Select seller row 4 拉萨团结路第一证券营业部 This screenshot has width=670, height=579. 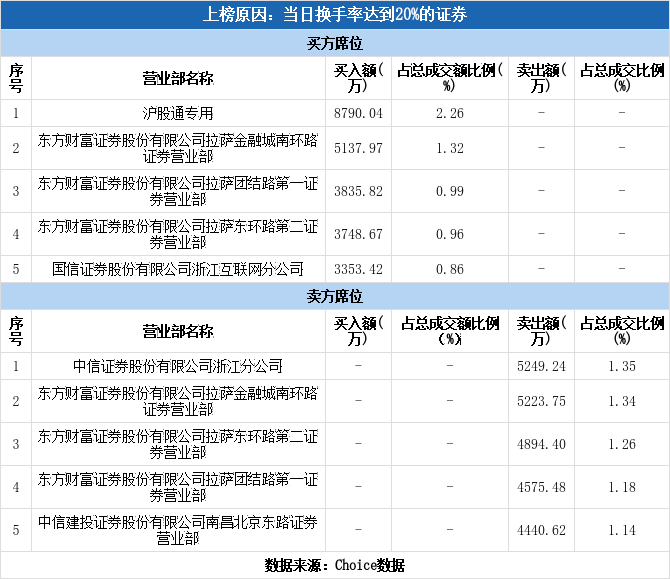click(x=178, y=487)
